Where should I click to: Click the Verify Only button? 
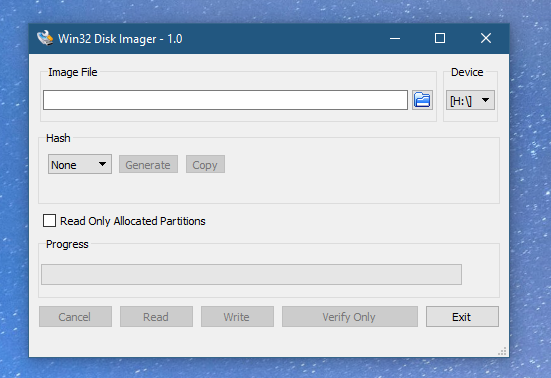350,317
